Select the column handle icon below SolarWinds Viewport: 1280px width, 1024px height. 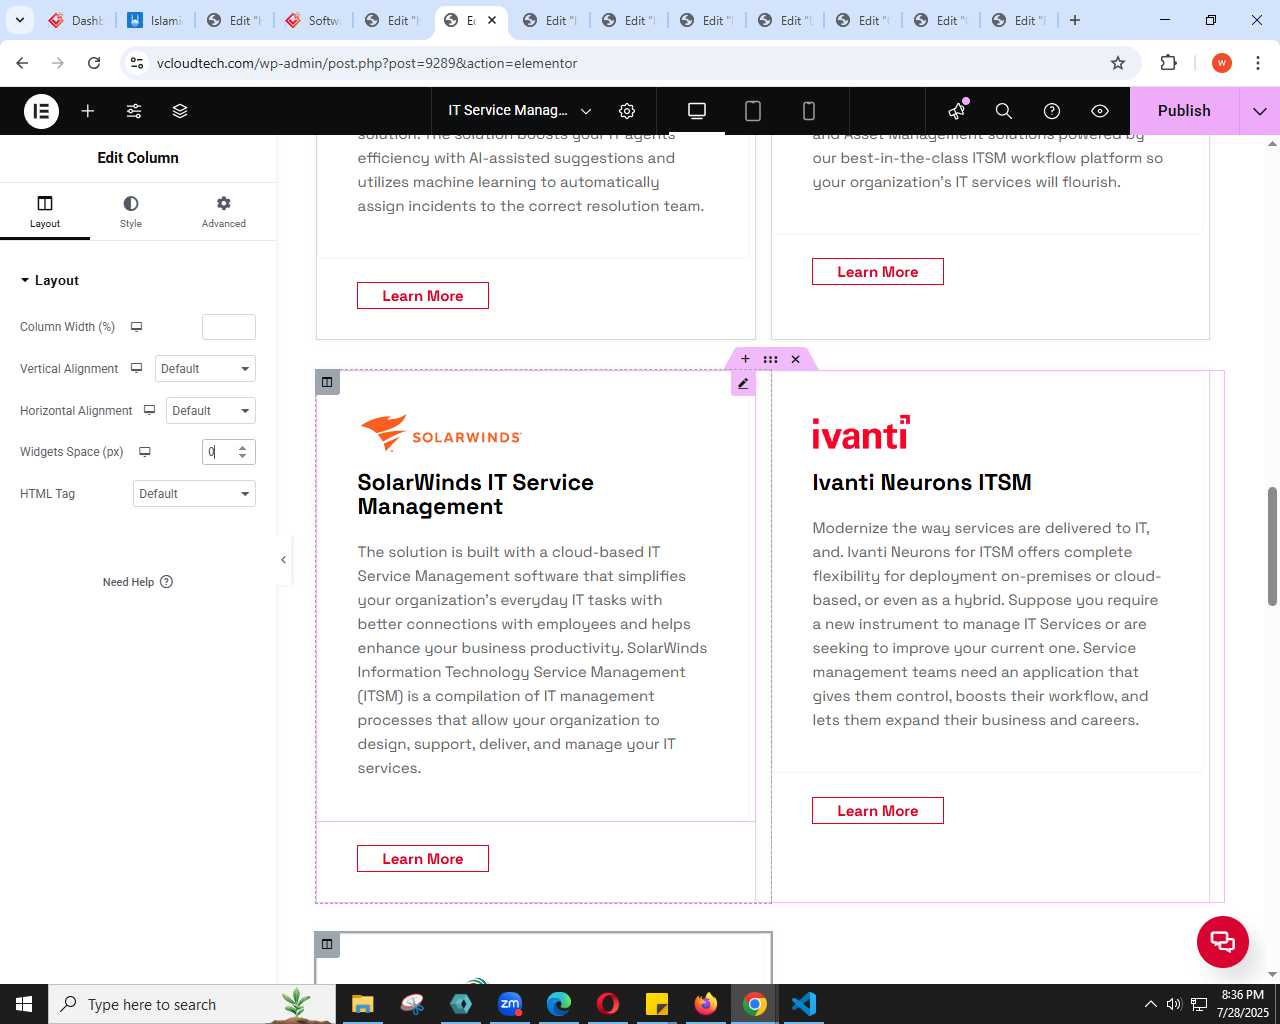coord(327,944)
